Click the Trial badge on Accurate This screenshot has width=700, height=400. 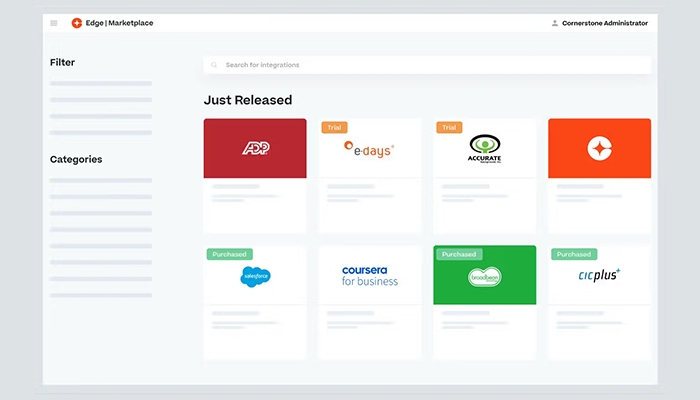pyautogui.click(x=449, y=127)
